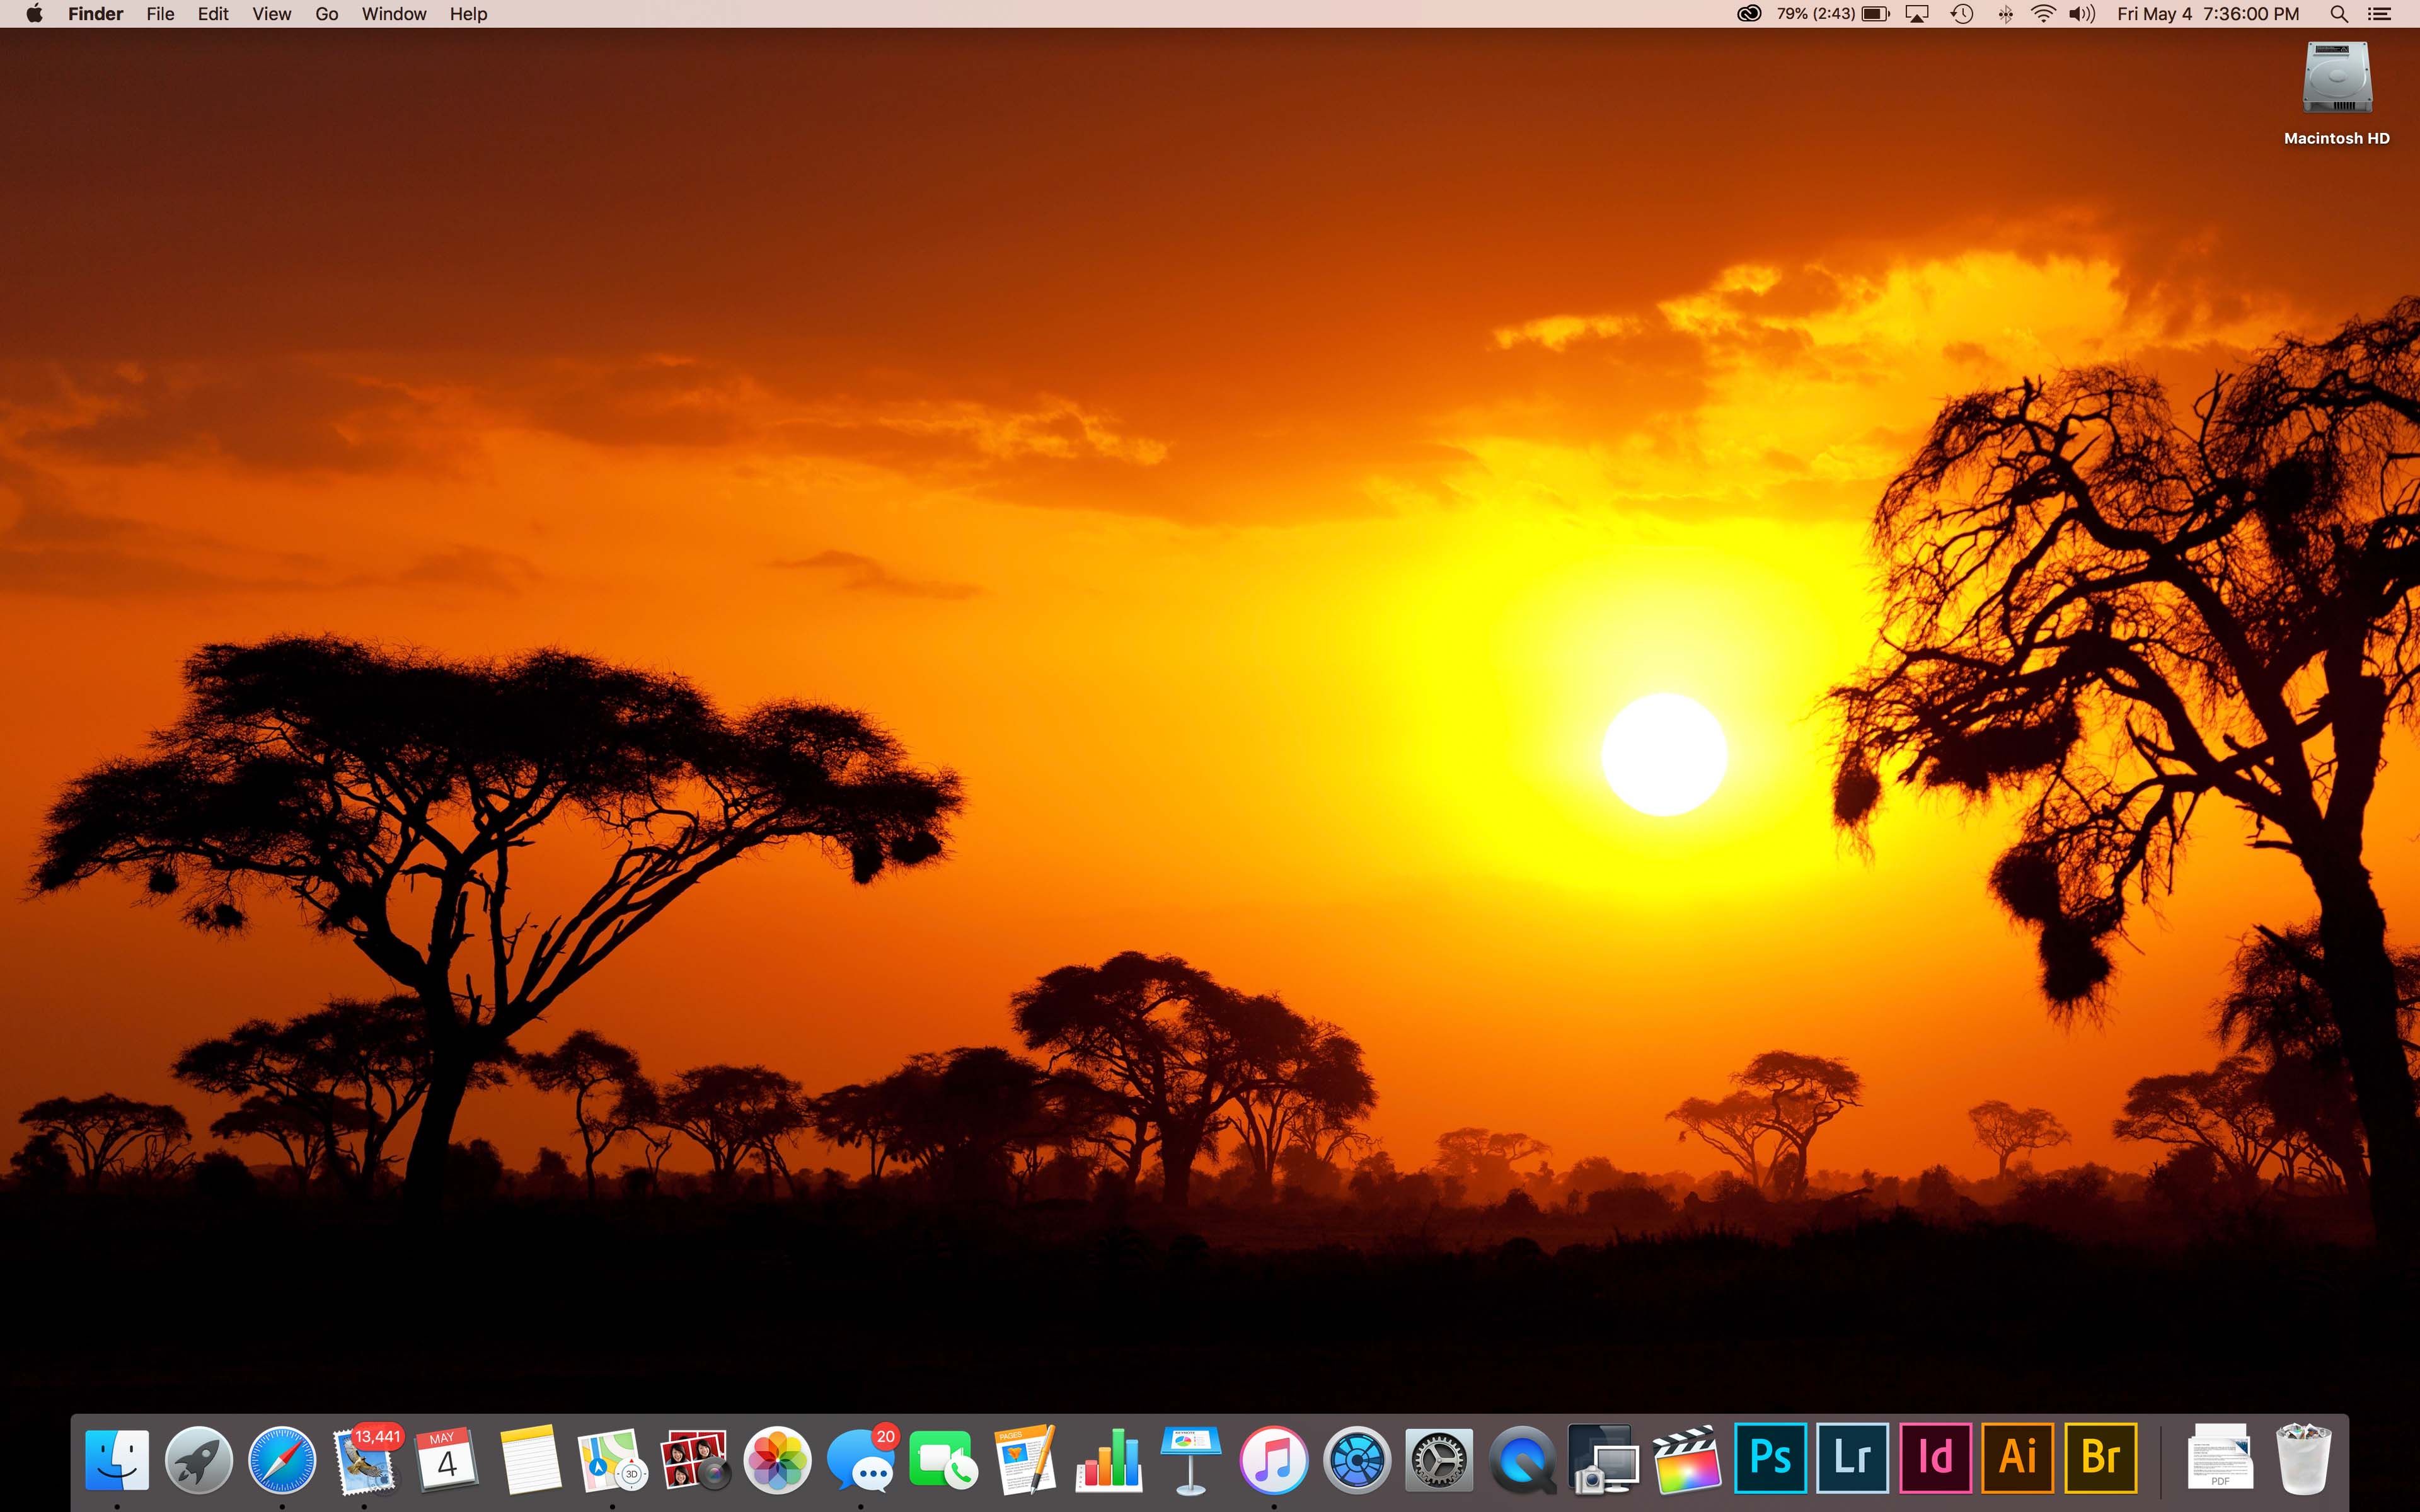
Task: Click the date and time clock
Action: pyautogui.click(x=2208, y=14)
